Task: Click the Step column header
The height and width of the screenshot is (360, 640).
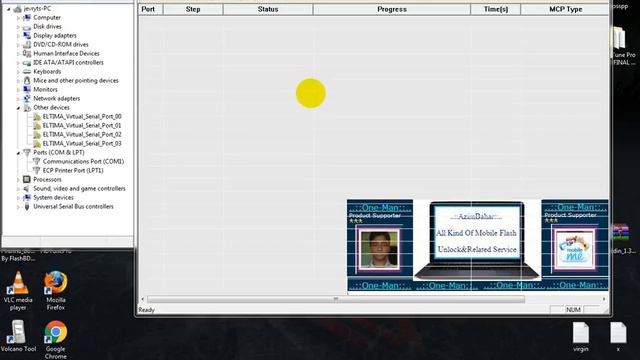Action: (193, 9)
